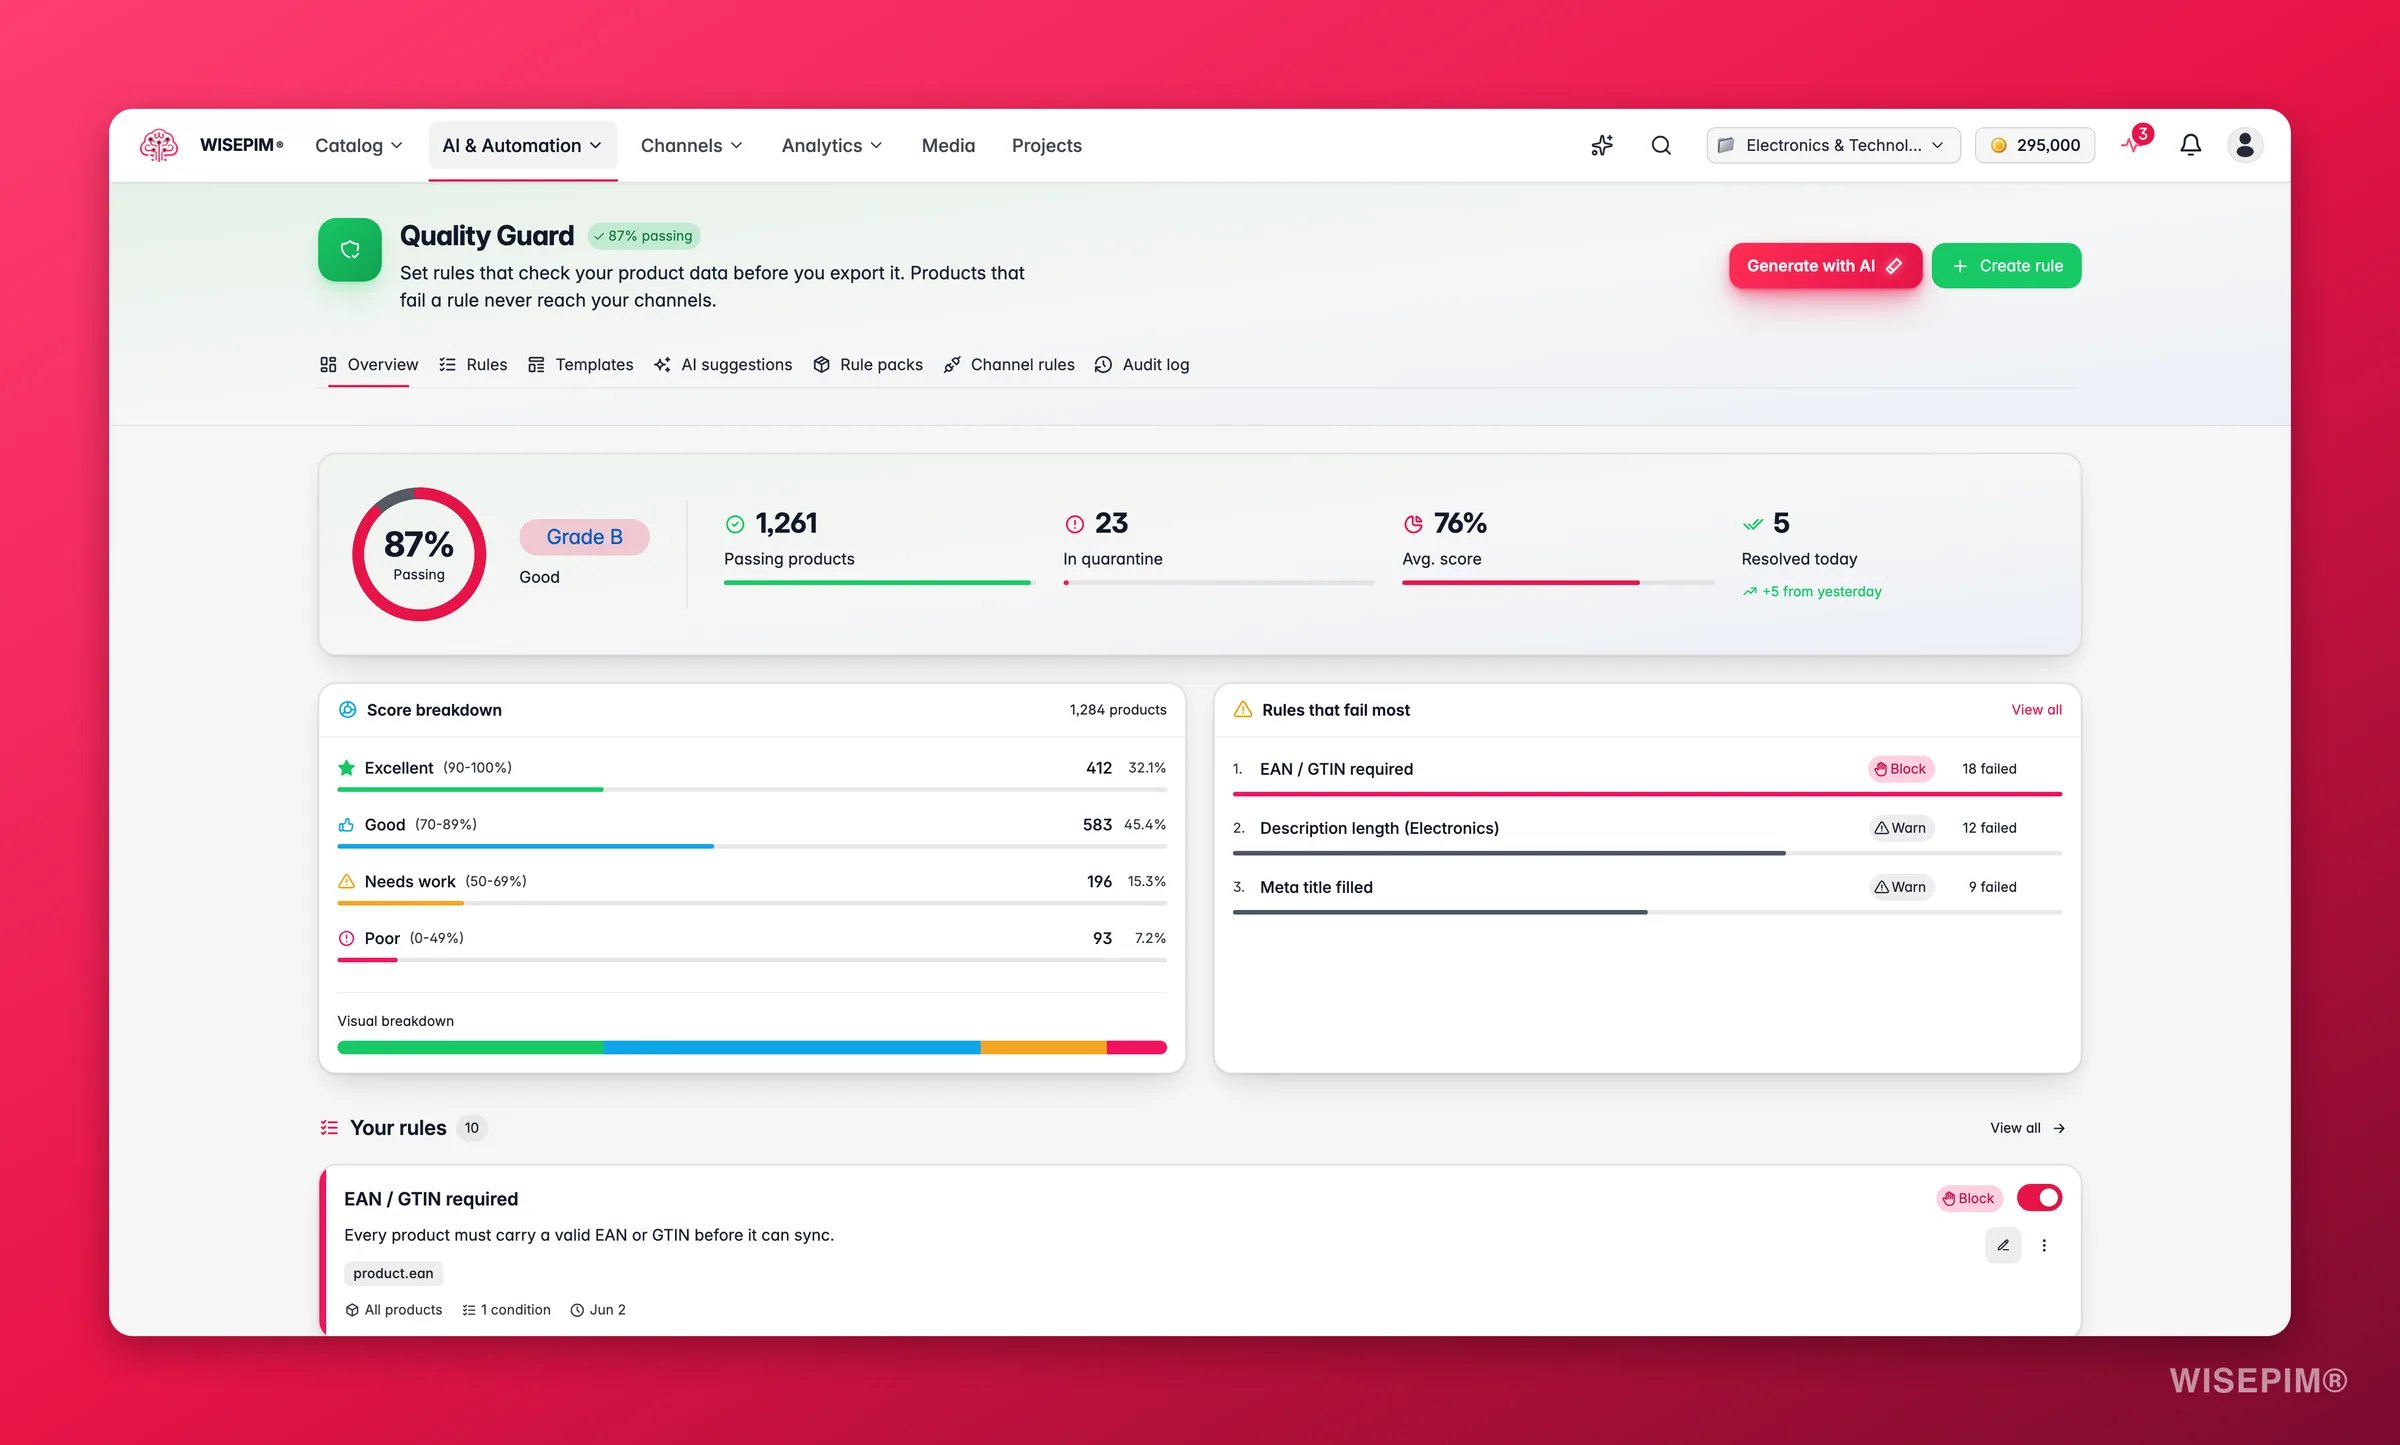Expand the Catalog menu
The height and width of the screenshot is (1445, 2400).
tap(359, 145)
